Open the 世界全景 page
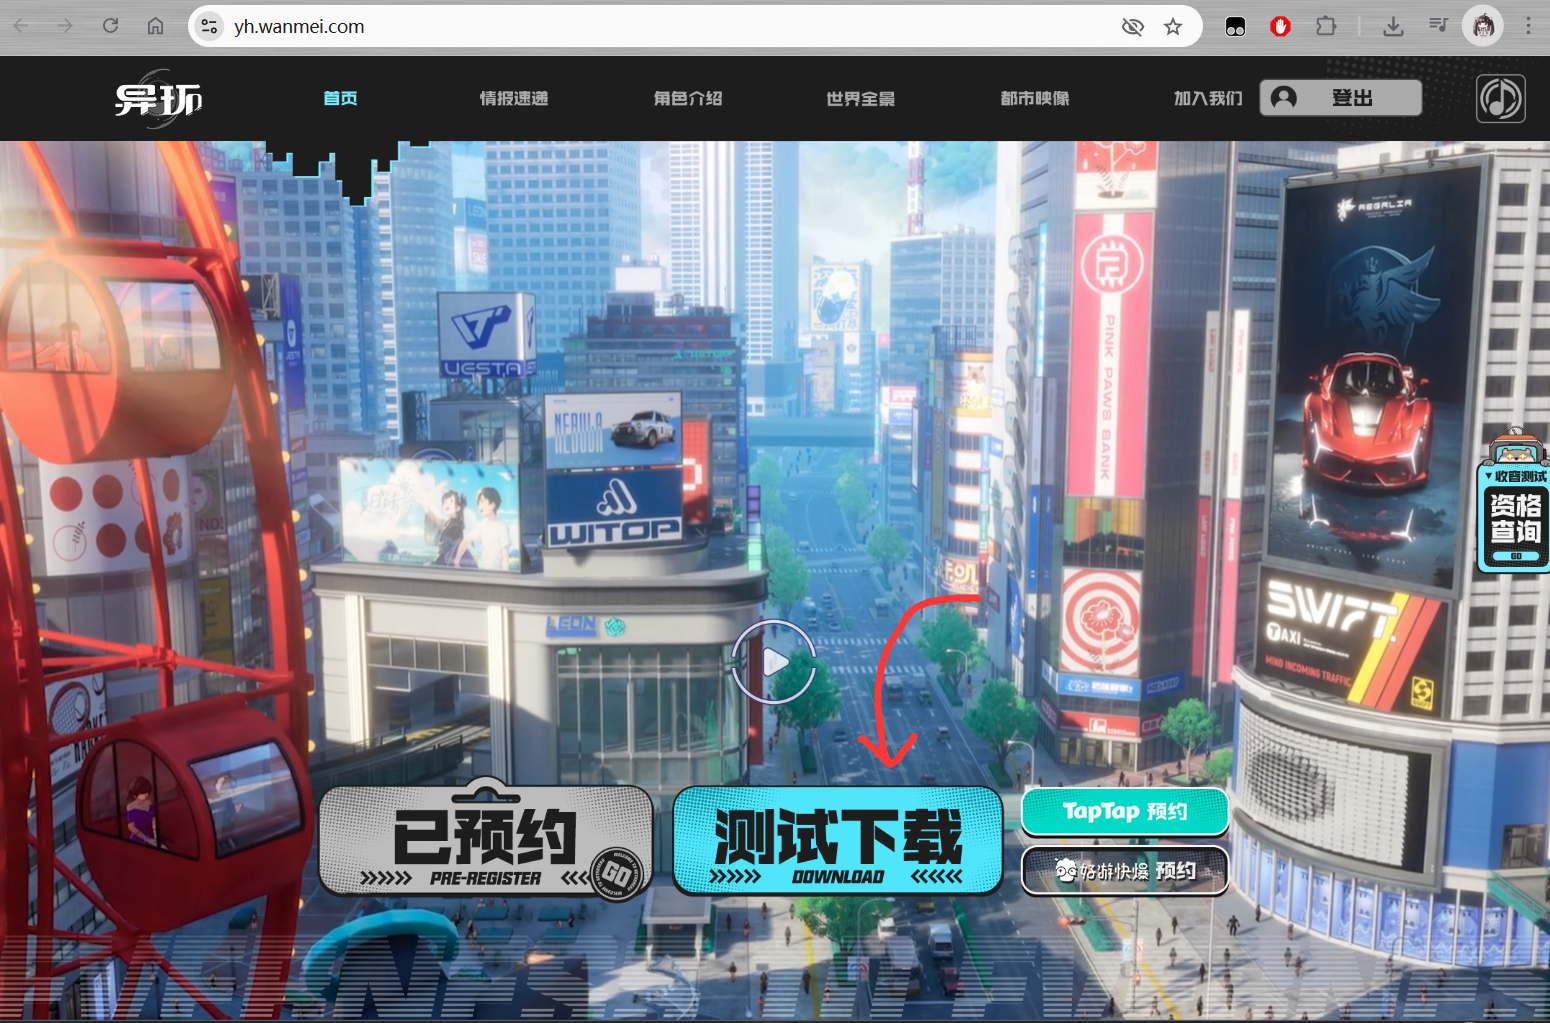Image resolution: width=1550 pixels, height=1023 pixels. 860,98
